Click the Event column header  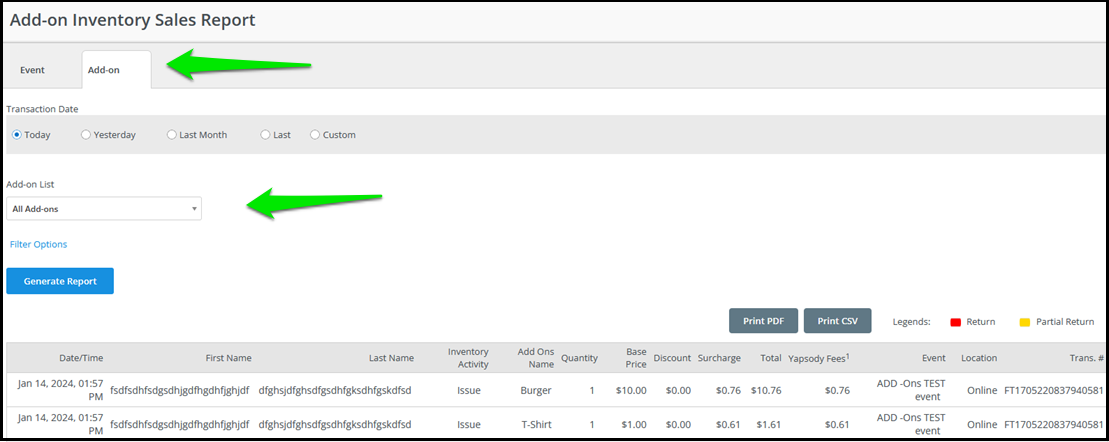(934, 358)
